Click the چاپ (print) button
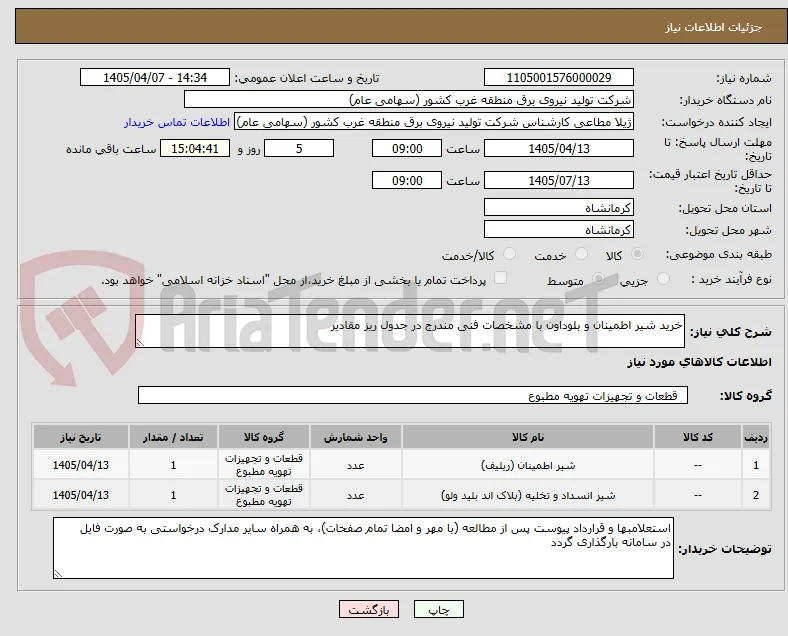Image resolution: width=788 pixels, height=636 pixels. (439, 609)
